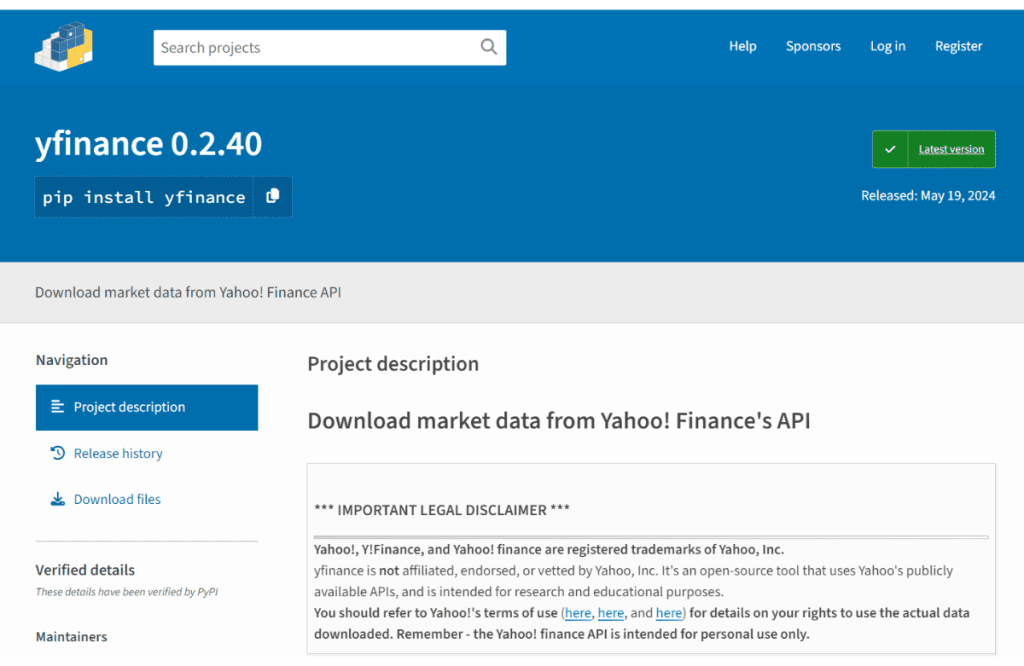The width and height of the screenshot is (1024, 666).
Task: Click the pip install yfinance command text
Action: click(144, 197)
